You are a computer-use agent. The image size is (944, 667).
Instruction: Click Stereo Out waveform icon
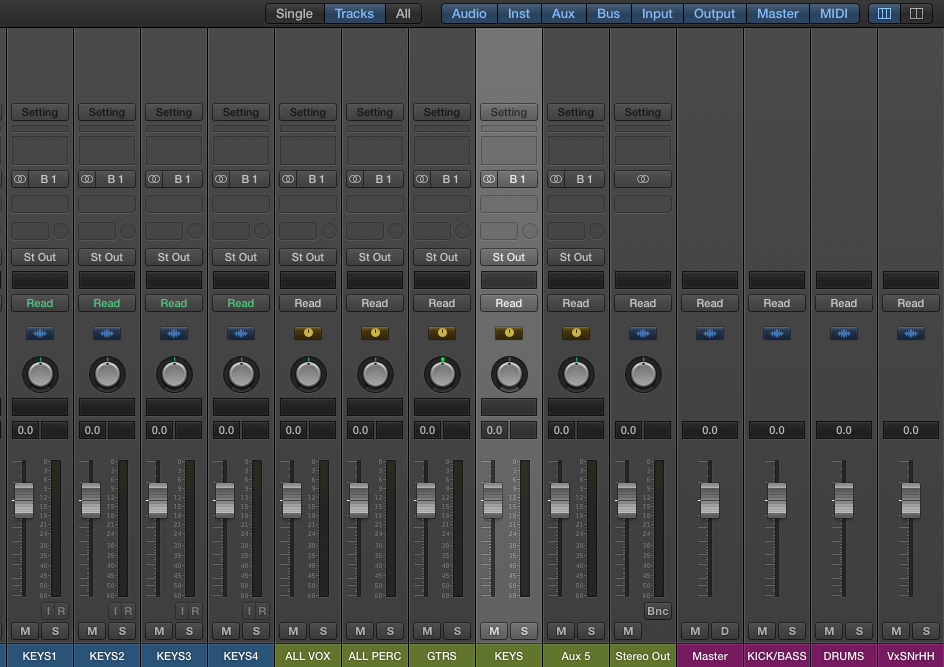(643, 333)
